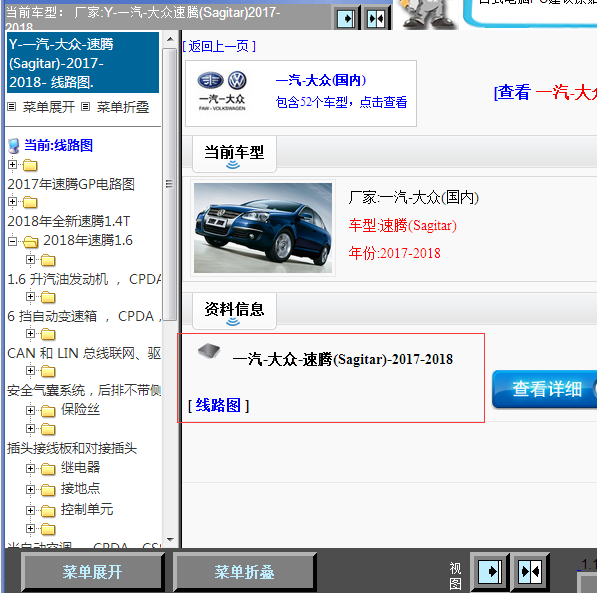Click the folder icon of 2017年速腾GP电路图
597x593 pixels.
coord(30,166)
